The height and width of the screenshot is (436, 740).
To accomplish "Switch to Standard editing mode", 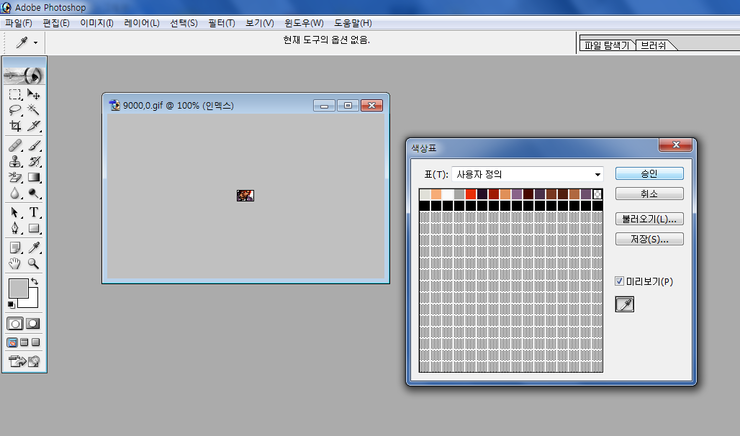I will click(x=15, y=324).
